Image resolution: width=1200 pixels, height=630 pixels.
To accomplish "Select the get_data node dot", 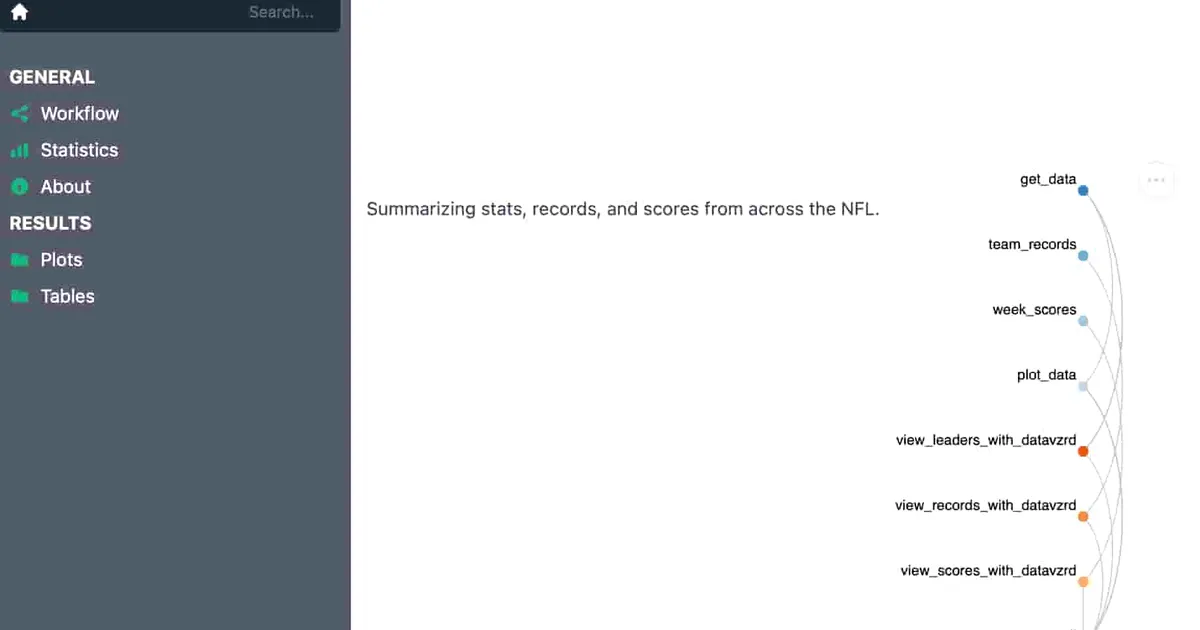I will (1083, 190).
